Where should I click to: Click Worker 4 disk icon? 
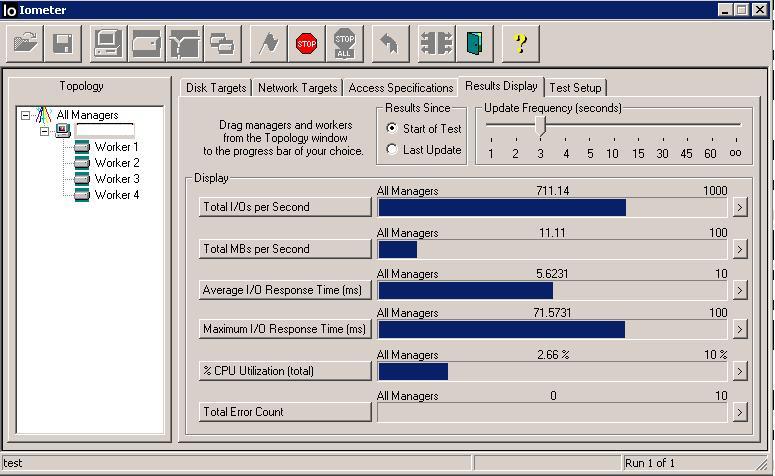click(x=82, y=195)
